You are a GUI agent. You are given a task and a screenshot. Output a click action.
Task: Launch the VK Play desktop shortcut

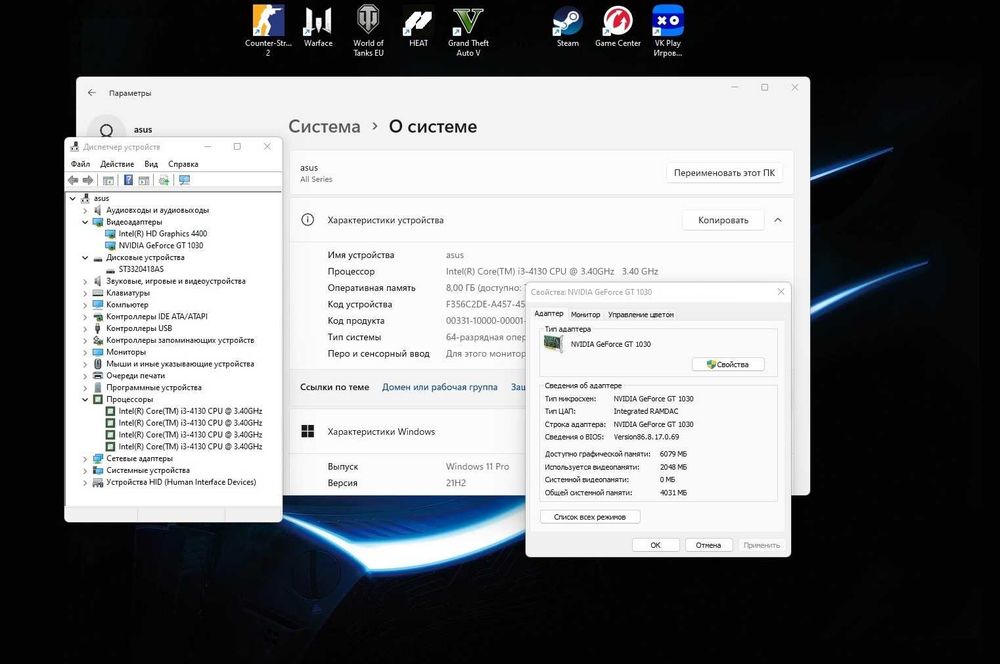[x=668, y=30]
